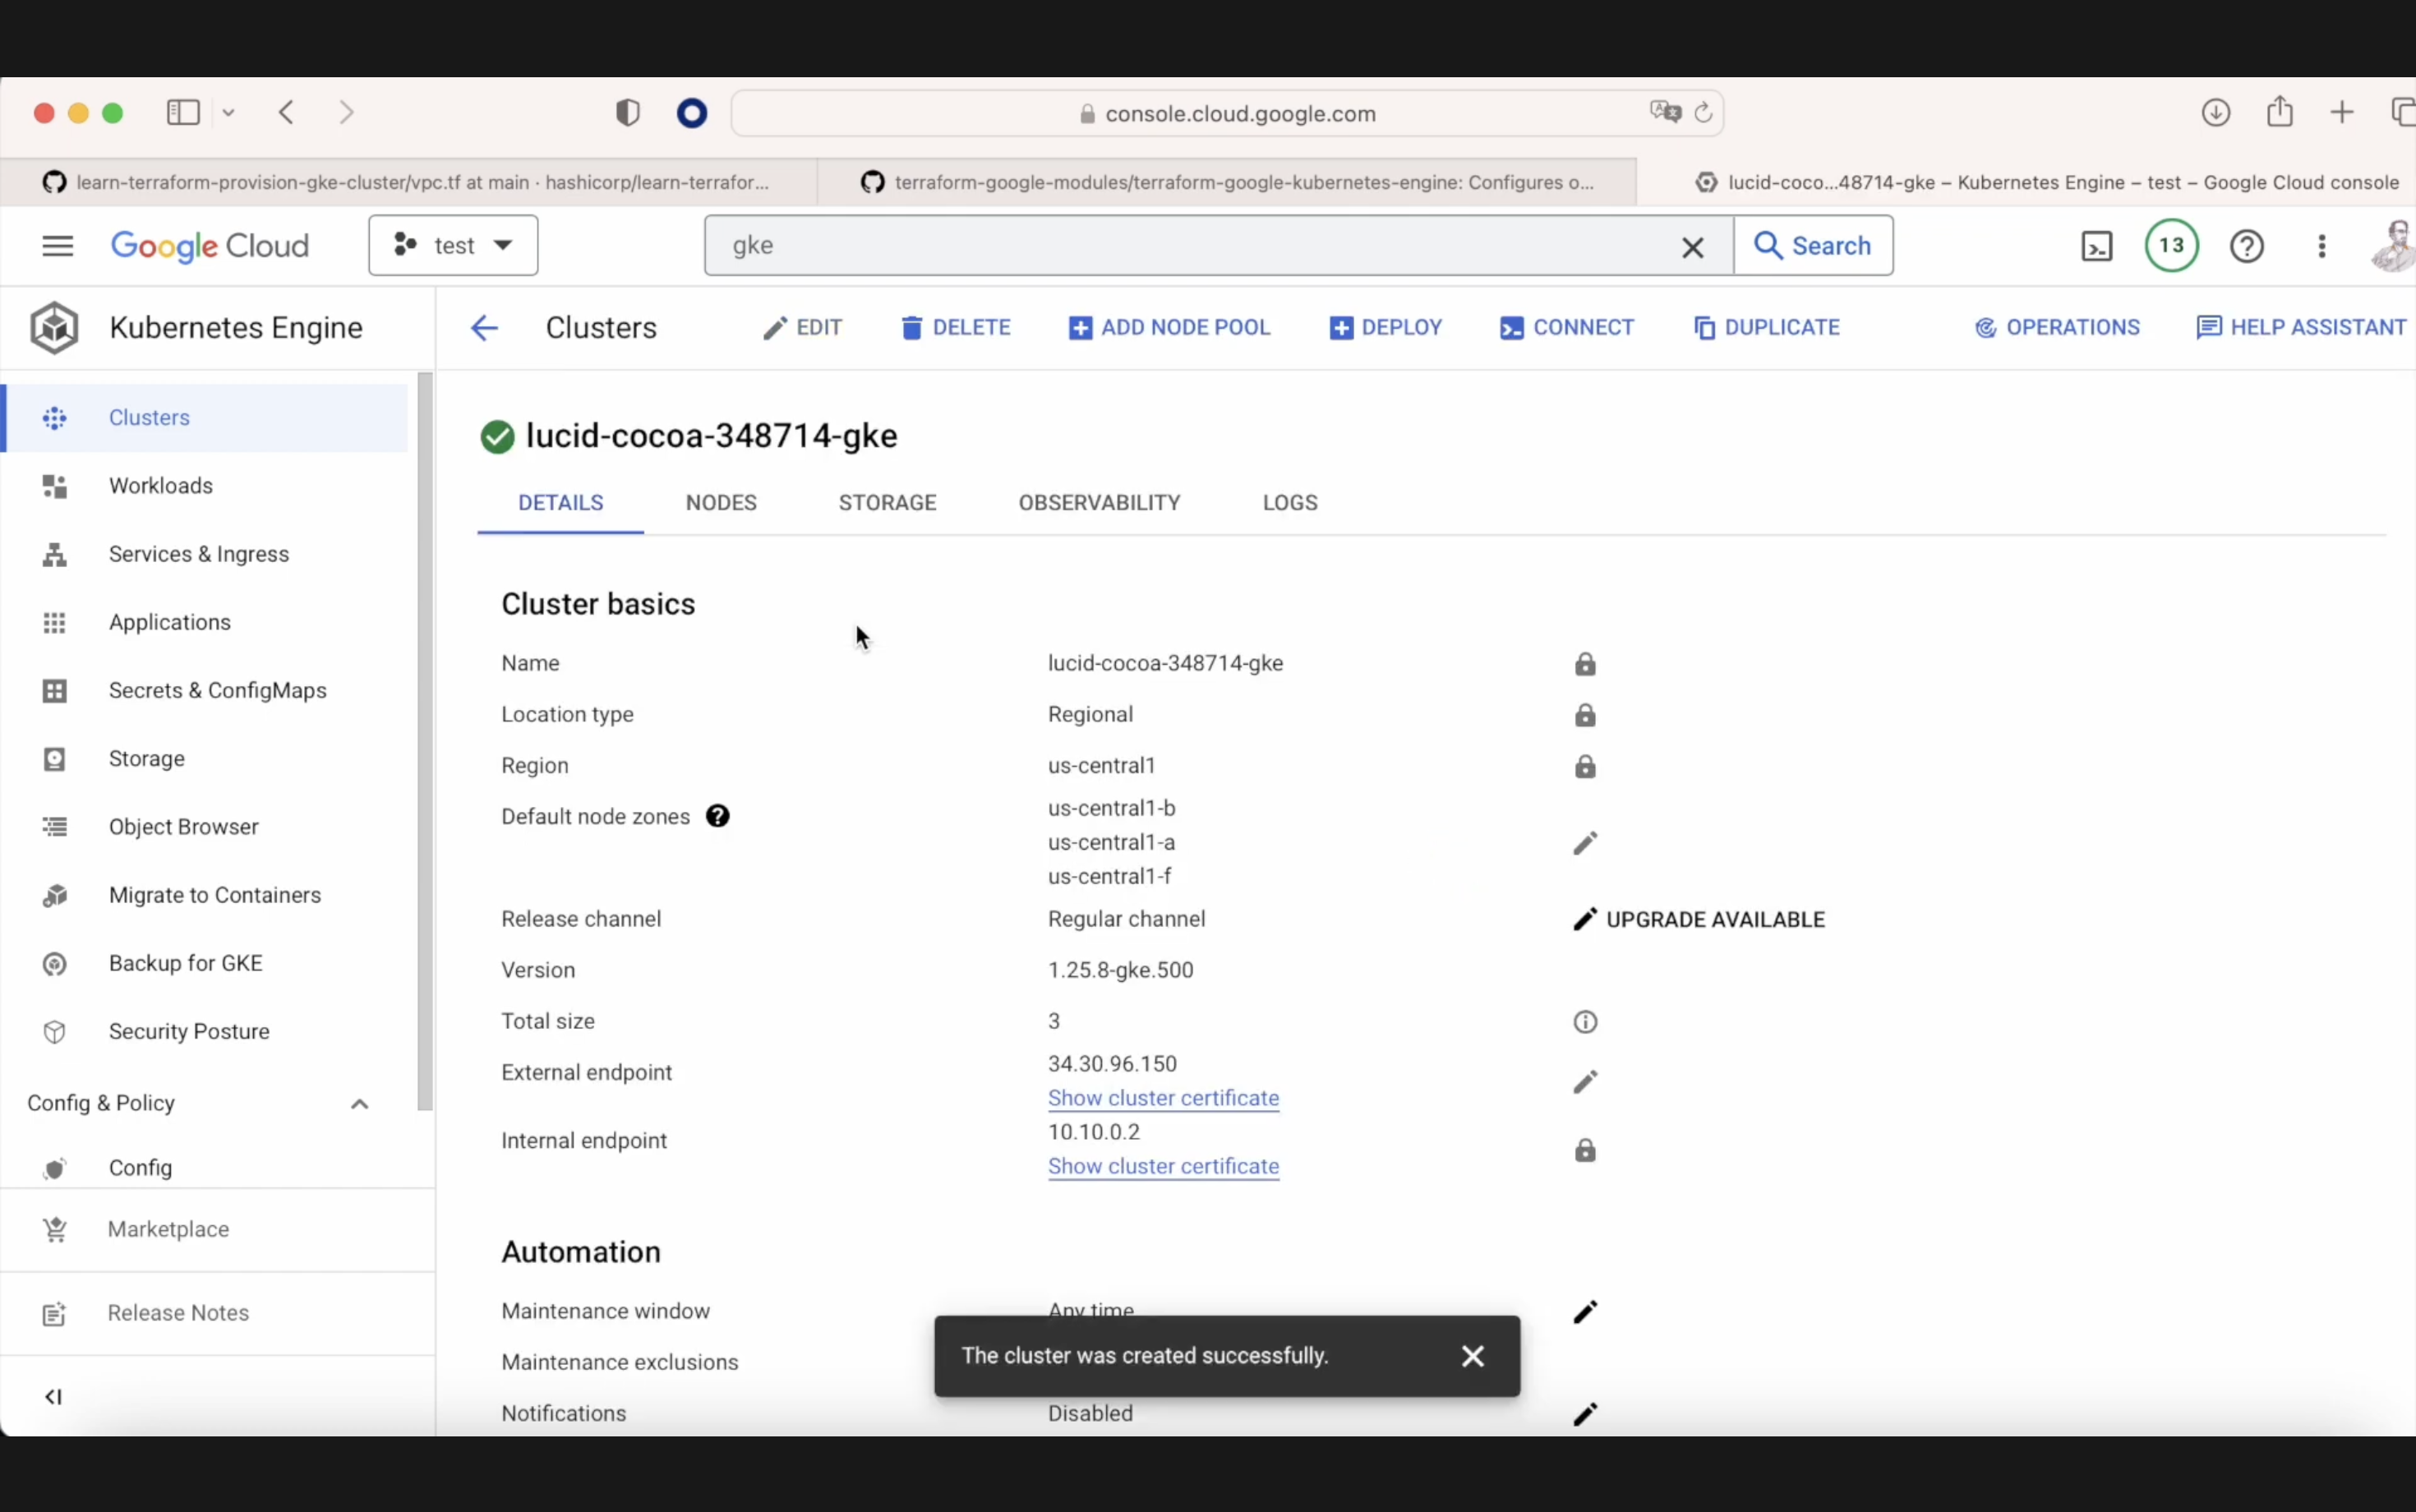This screenshot has width=2416, height=1512.
Task: Click the Default node zones help icon
Action: (717, 815)
